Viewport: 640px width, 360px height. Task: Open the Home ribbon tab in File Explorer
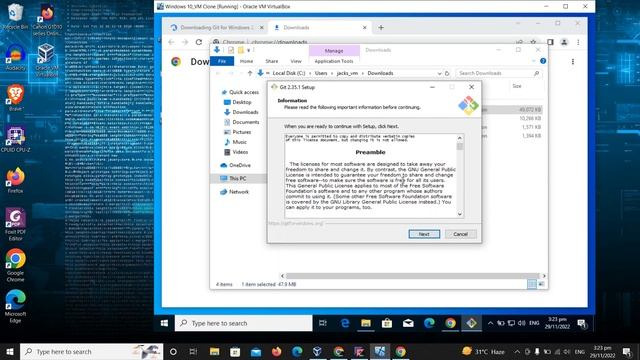[246, 61]
